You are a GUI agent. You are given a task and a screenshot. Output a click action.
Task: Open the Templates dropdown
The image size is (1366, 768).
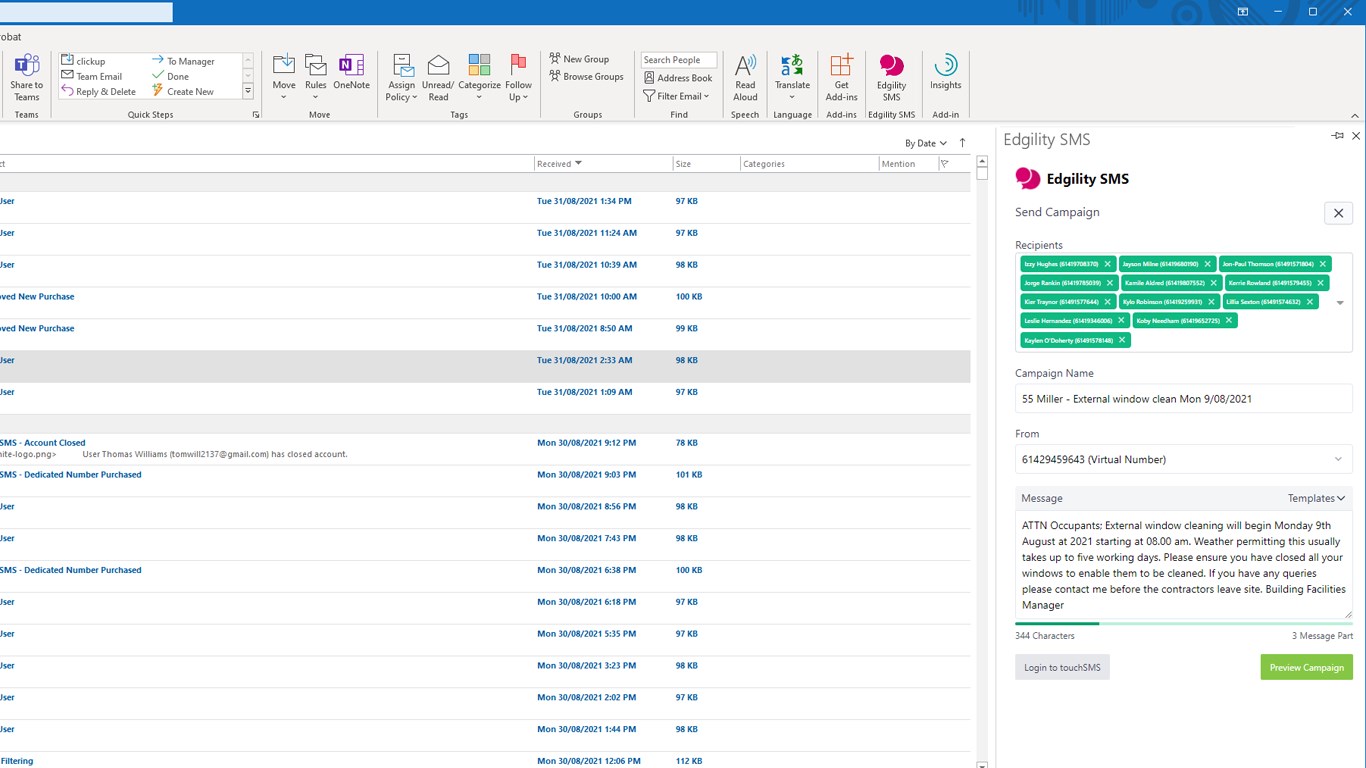tap(1316, 498)
